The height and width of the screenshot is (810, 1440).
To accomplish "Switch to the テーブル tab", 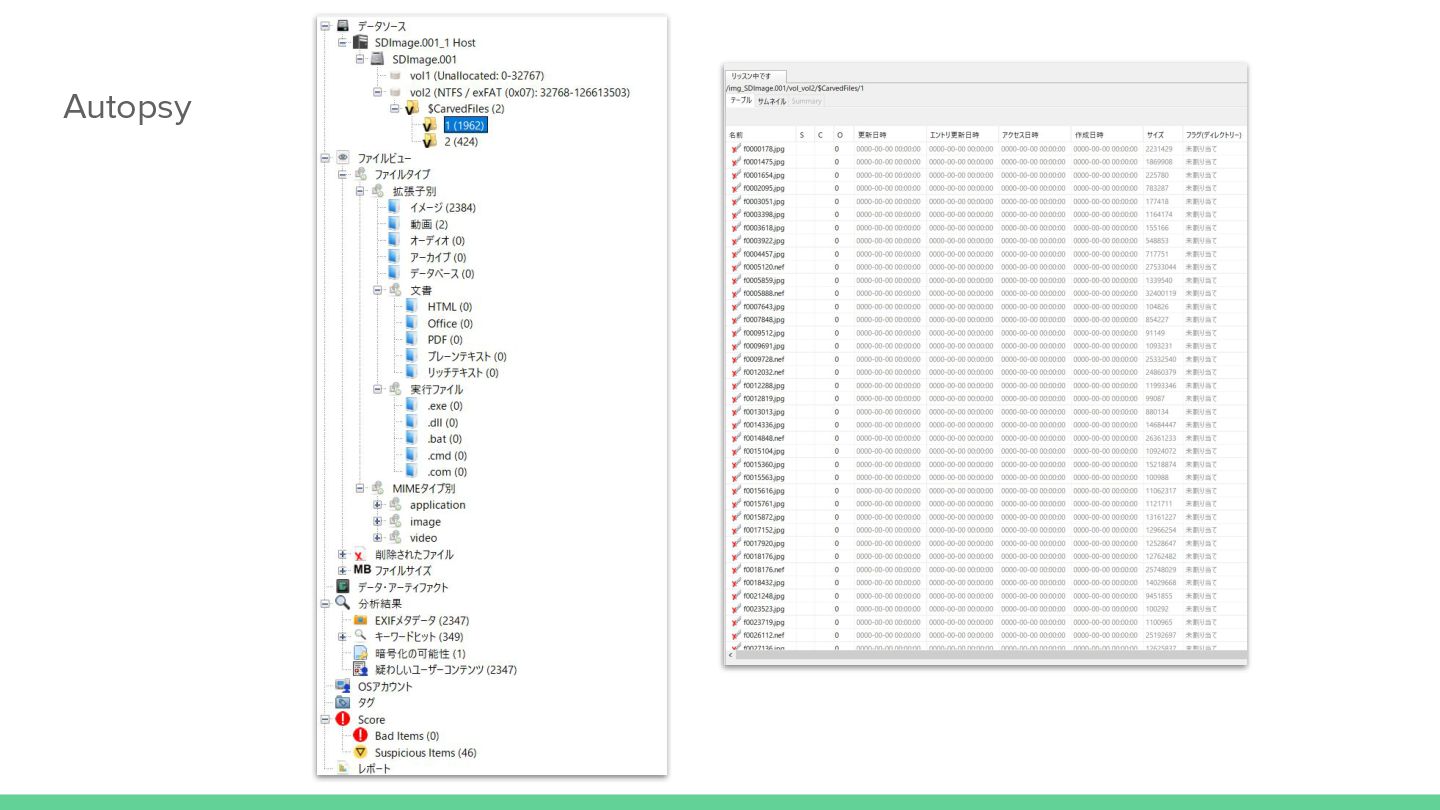I will click(x=740, y=101).
